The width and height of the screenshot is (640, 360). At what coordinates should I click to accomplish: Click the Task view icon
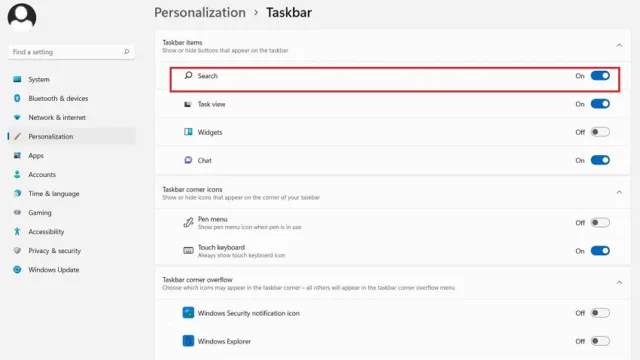point(188,104)
